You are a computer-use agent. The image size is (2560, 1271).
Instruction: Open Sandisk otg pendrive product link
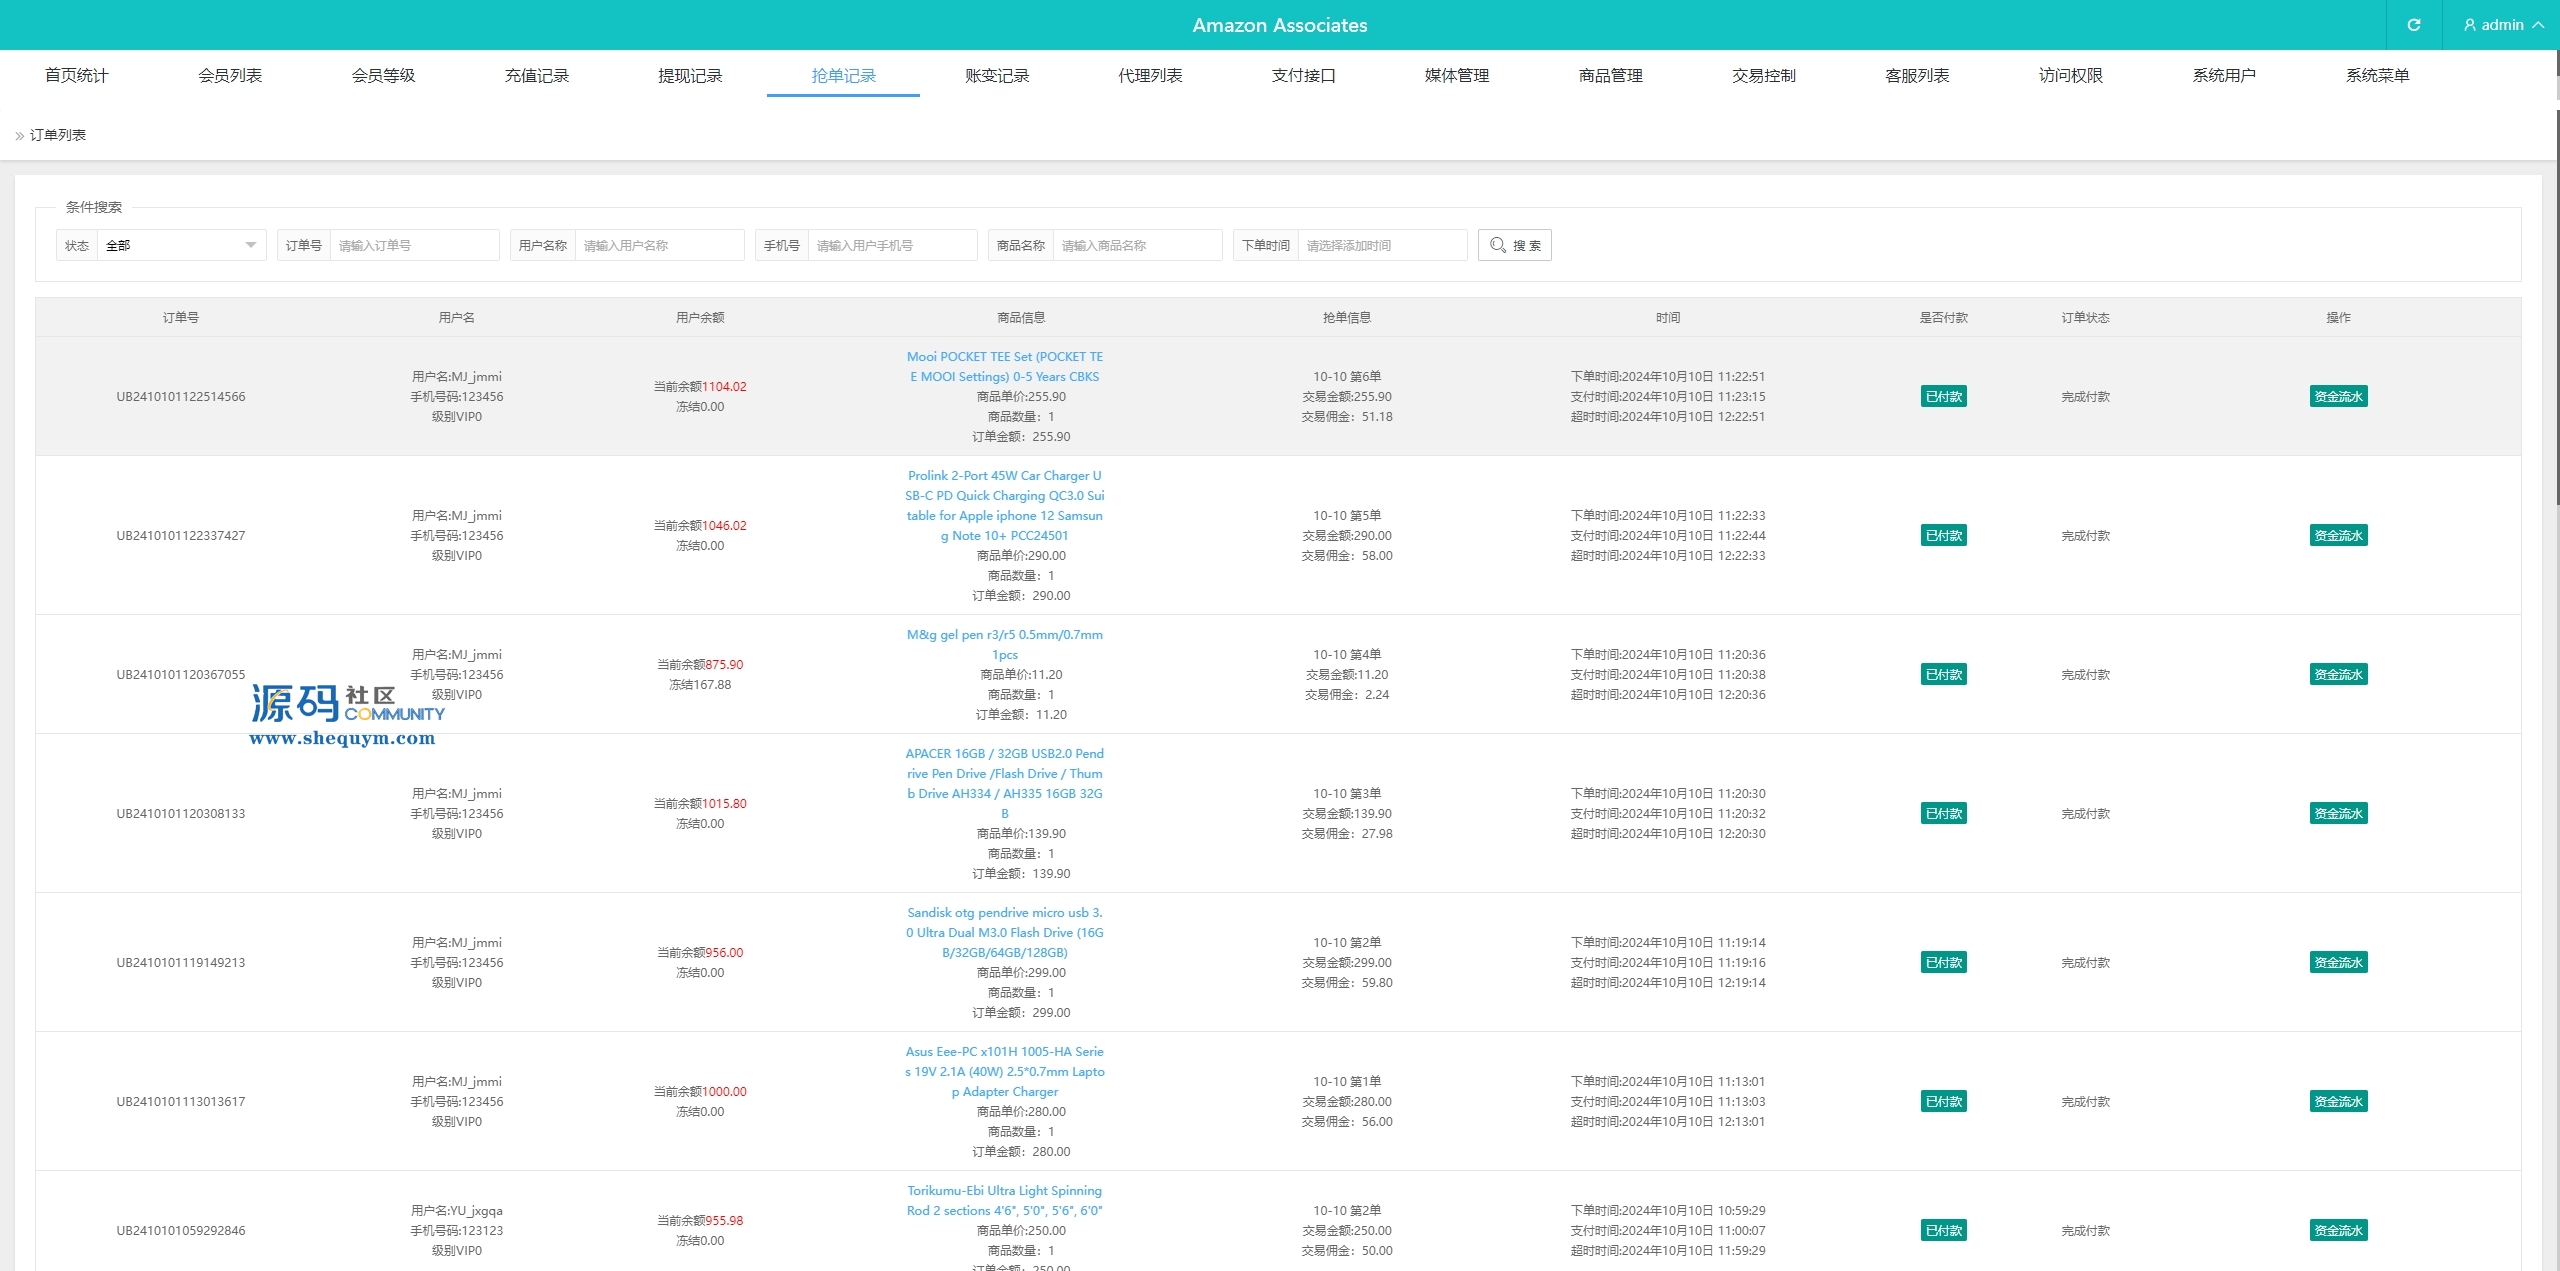(x=1004, y=932)
